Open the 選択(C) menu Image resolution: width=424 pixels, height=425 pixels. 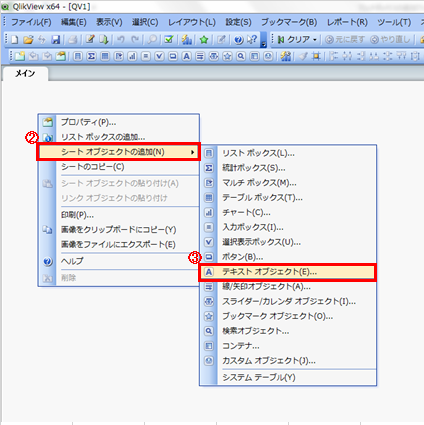[145, 22]
